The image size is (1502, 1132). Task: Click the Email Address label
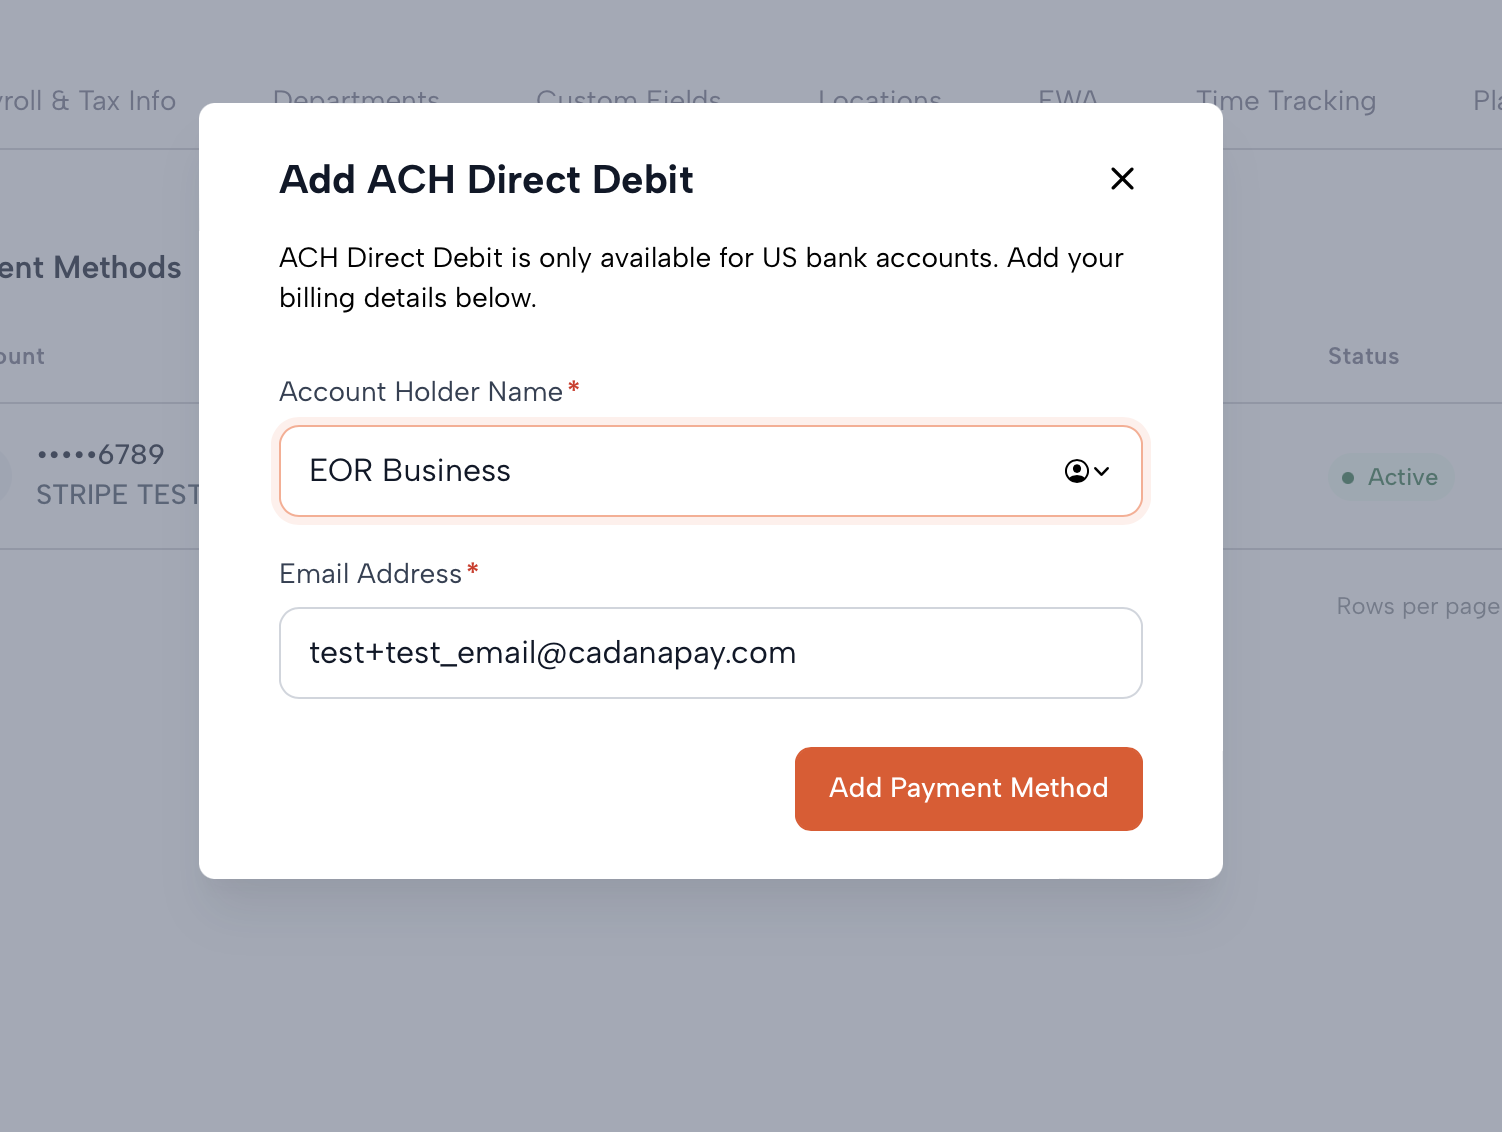pos(370,574)
